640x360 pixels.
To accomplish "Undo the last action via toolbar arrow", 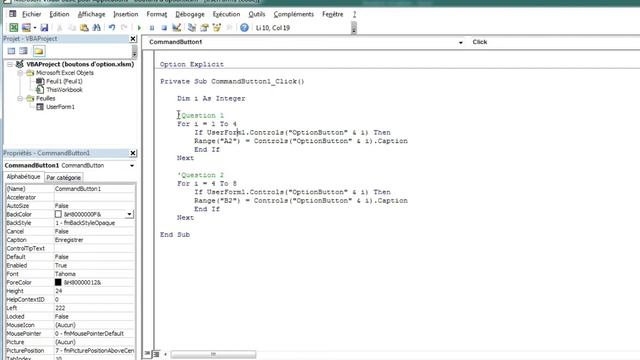I will pyautogui.click(x=111, y=28).
